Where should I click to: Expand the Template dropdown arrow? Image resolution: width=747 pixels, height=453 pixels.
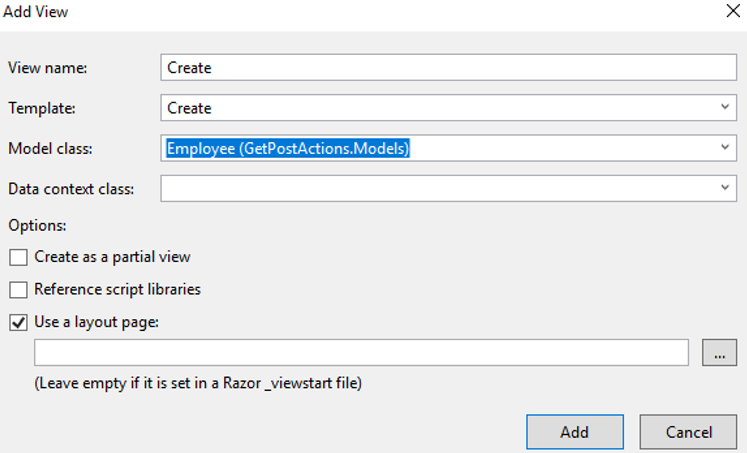pyautogui.click(x=725, y=107)
